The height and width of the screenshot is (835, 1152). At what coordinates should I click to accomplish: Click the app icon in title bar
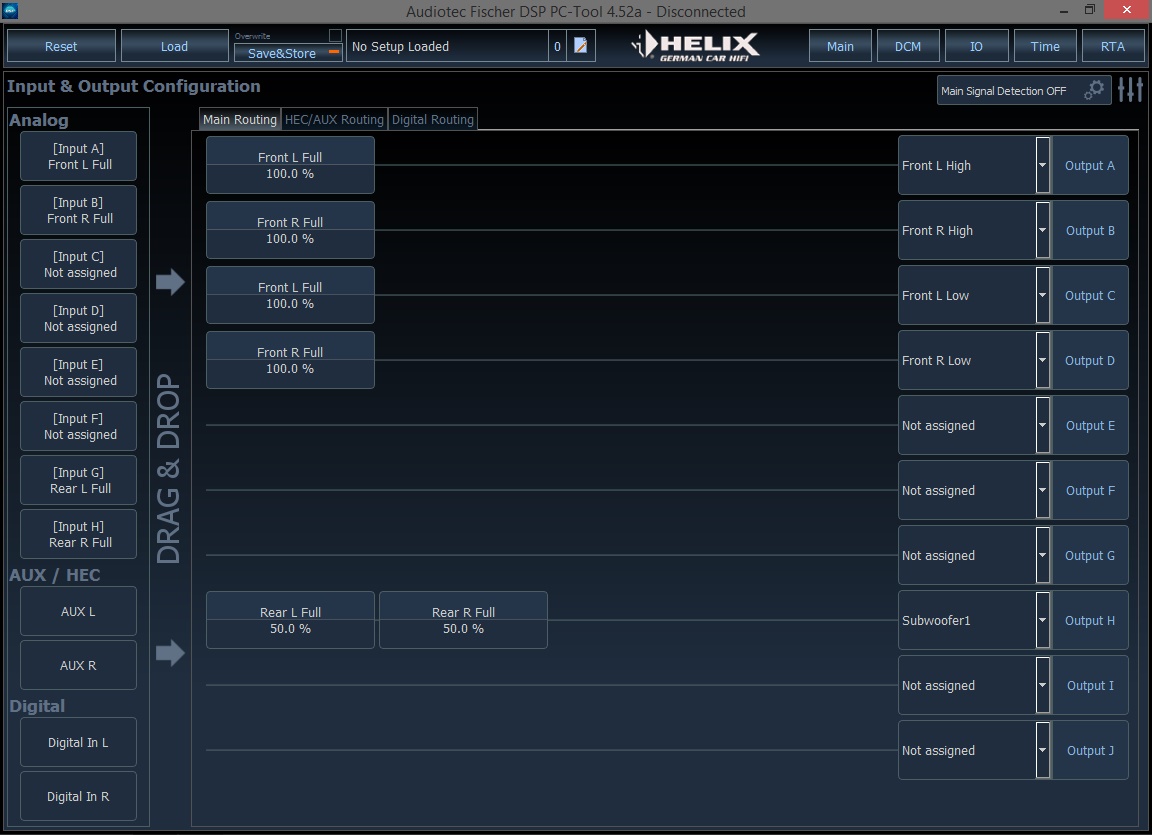tap(10, 10)
